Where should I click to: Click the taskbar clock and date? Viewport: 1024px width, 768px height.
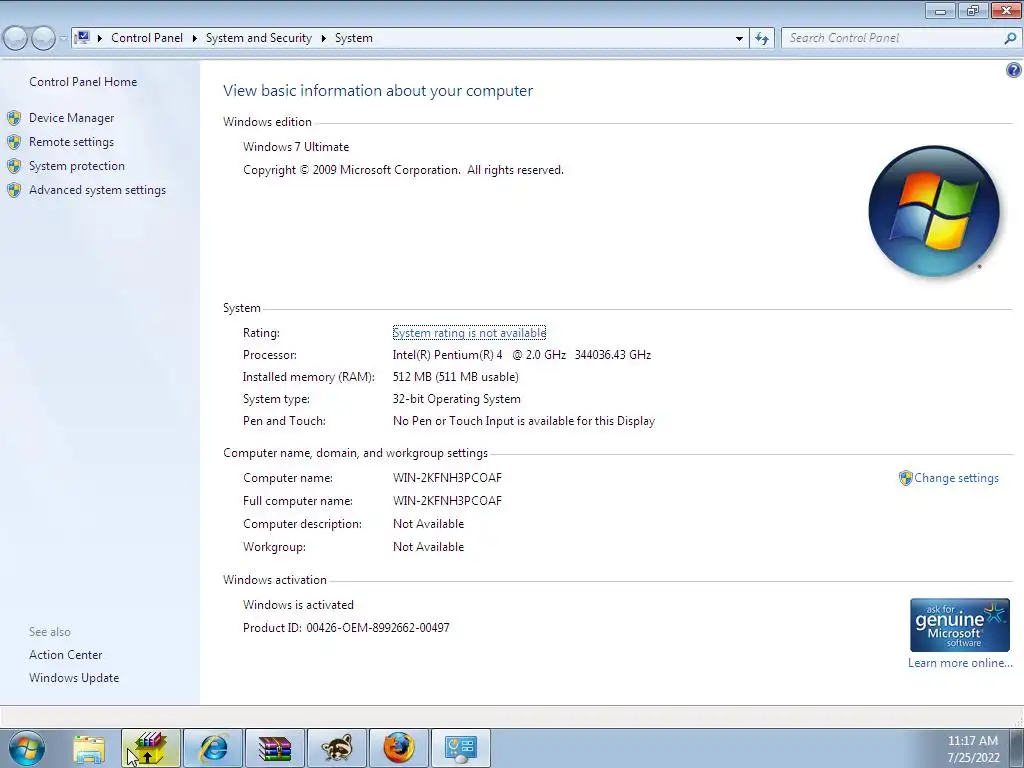(x=973, y=749)
